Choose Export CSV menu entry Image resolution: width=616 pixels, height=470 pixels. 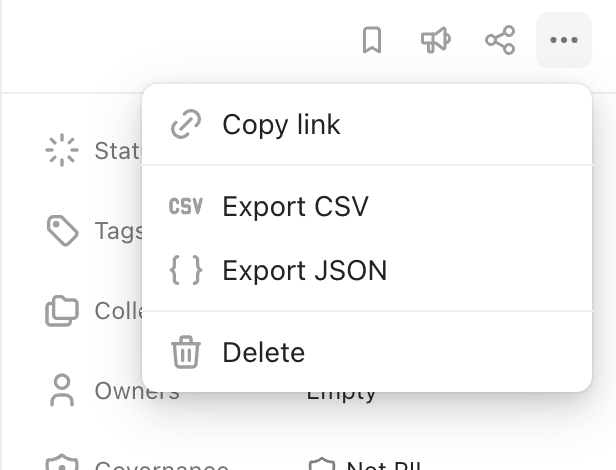point(367,206)
